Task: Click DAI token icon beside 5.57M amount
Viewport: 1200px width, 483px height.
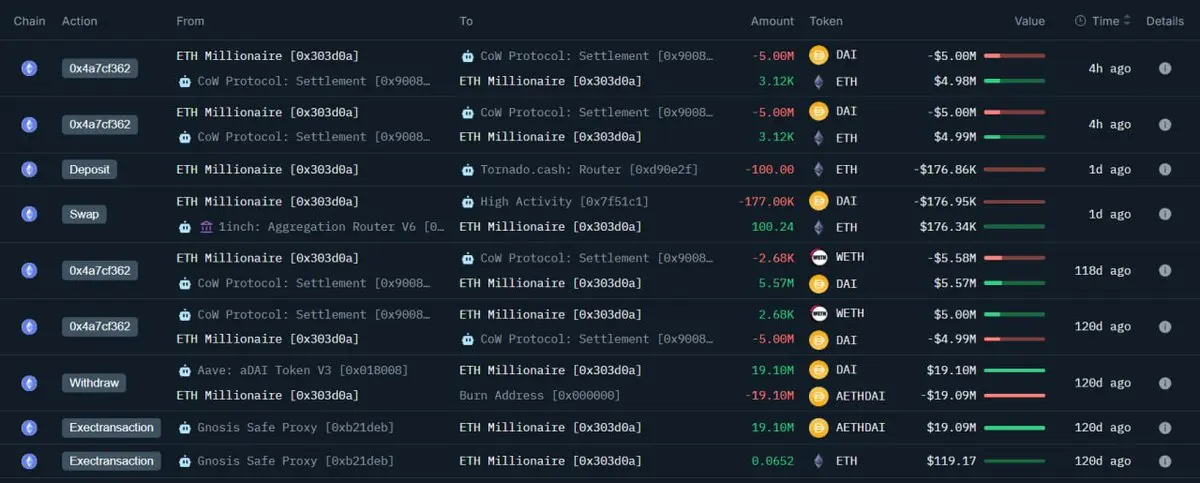Action: coord(818,283)
